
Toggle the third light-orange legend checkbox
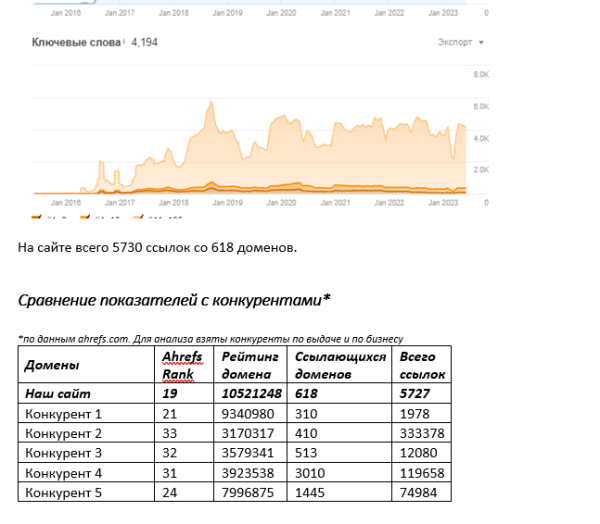134,216
